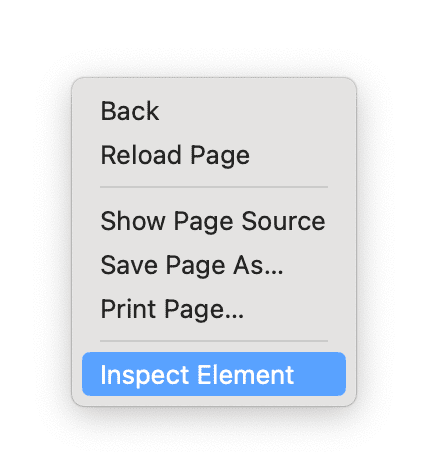Navigate to previous page with Back

(214, 111)
